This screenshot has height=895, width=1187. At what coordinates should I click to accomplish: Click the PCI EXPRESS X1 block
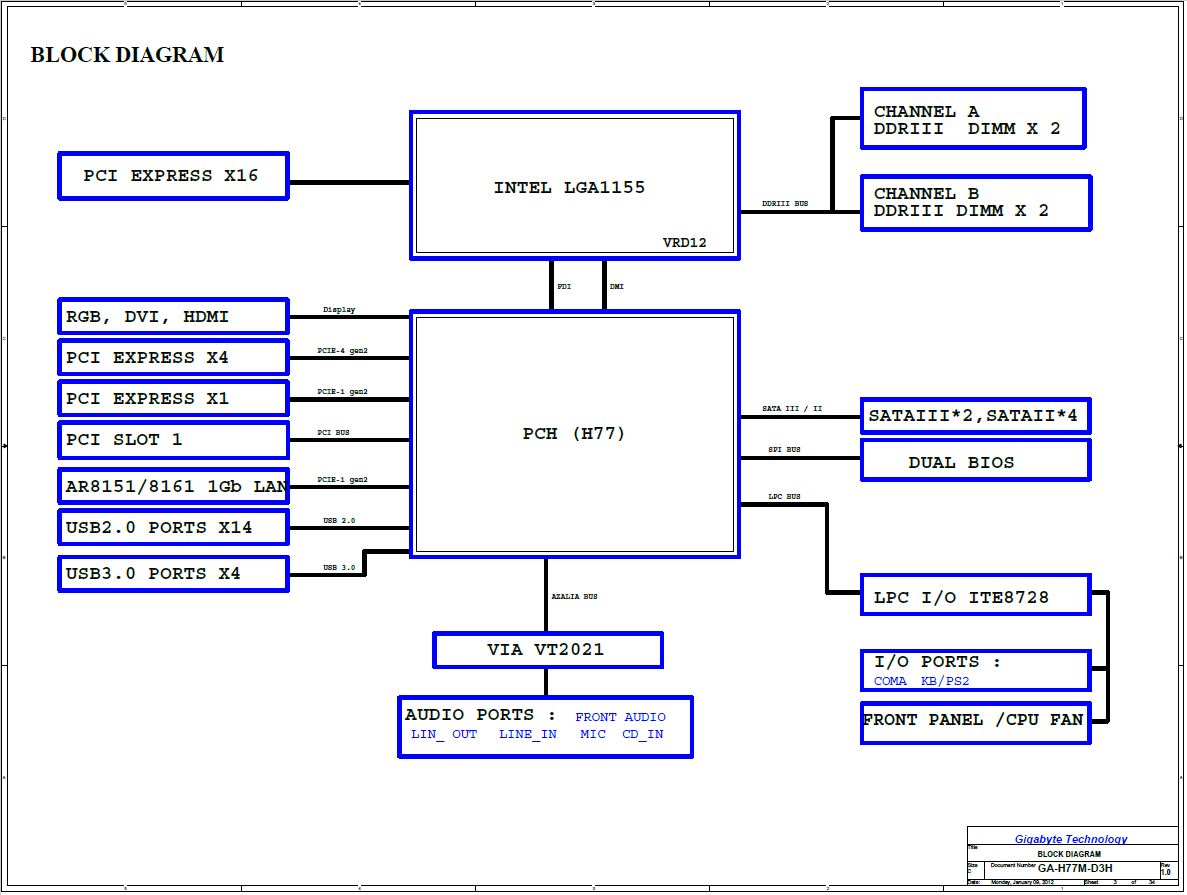pos(173,399)
